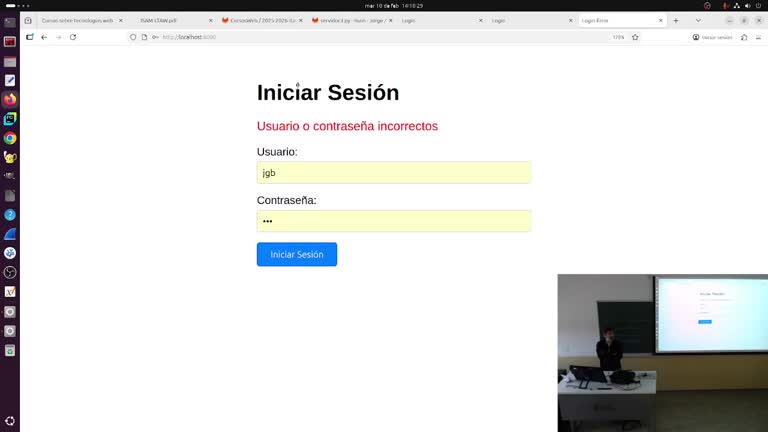Open the new tab plus button
The image size is (768, 432).
point(677,20)
